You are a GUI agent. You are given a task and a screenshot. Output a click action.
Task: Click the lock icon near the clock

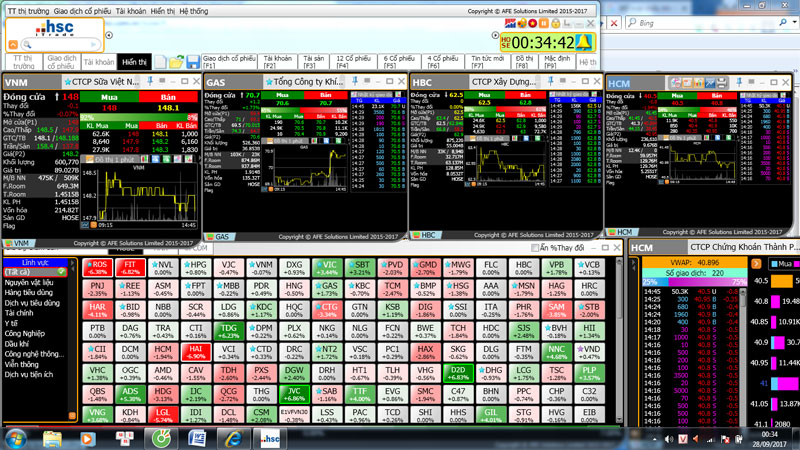pyautogui.click(x=556, y=23)
